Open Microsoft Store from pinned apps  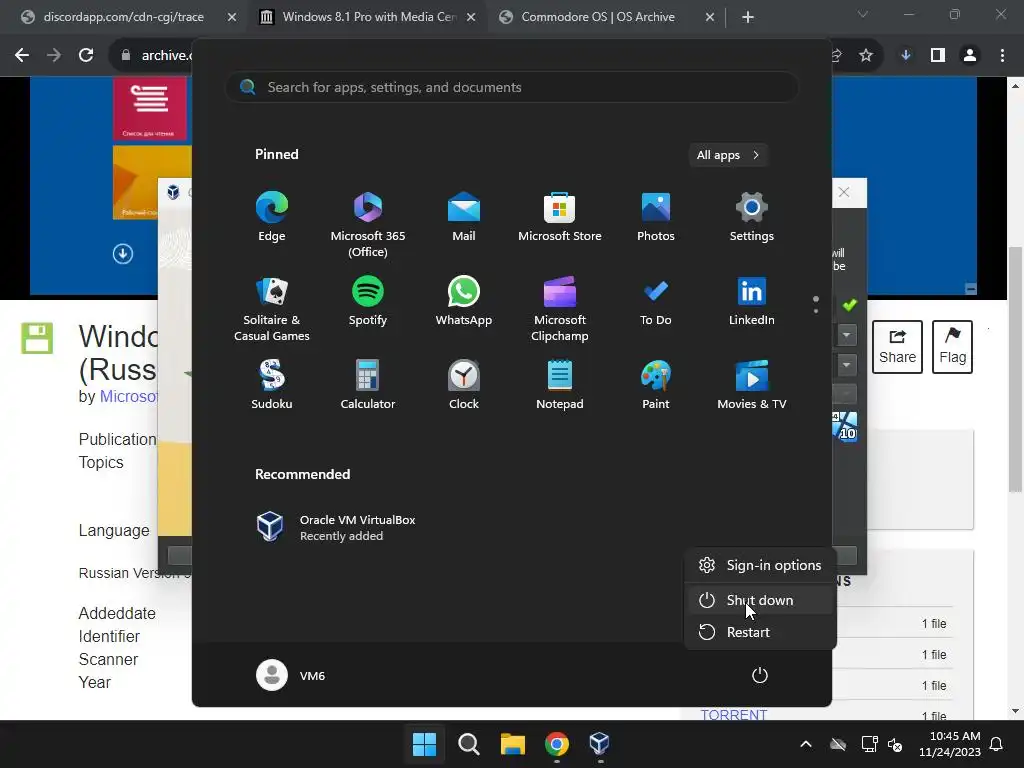(x=560, y=216)
